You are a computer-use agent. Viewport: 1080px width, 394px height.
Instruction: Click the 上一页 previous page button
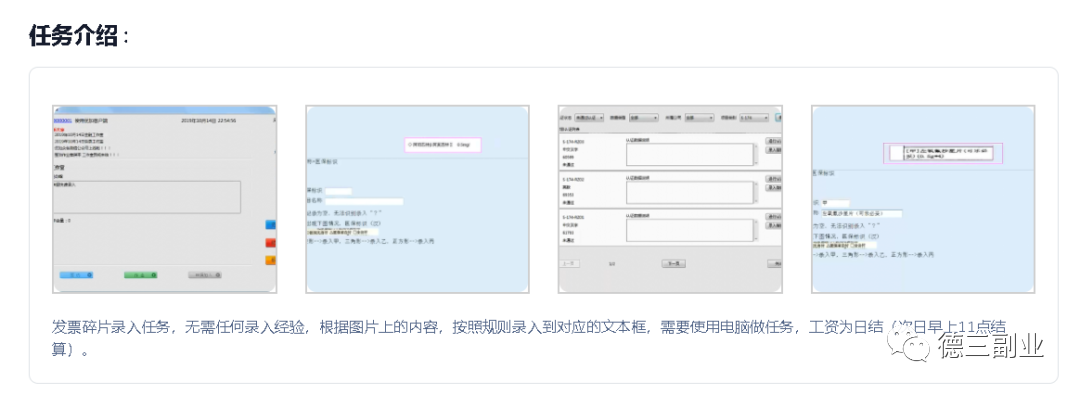click(570, 264)
